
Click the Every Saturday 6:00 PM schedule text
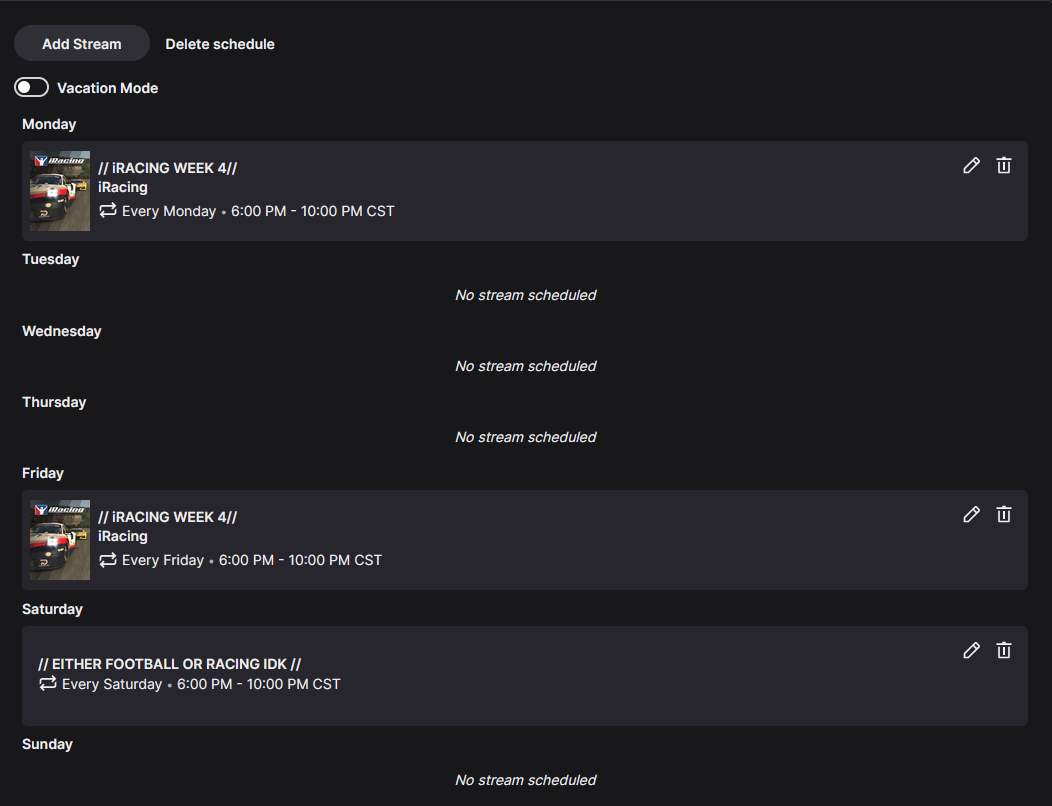pos(201,684)
